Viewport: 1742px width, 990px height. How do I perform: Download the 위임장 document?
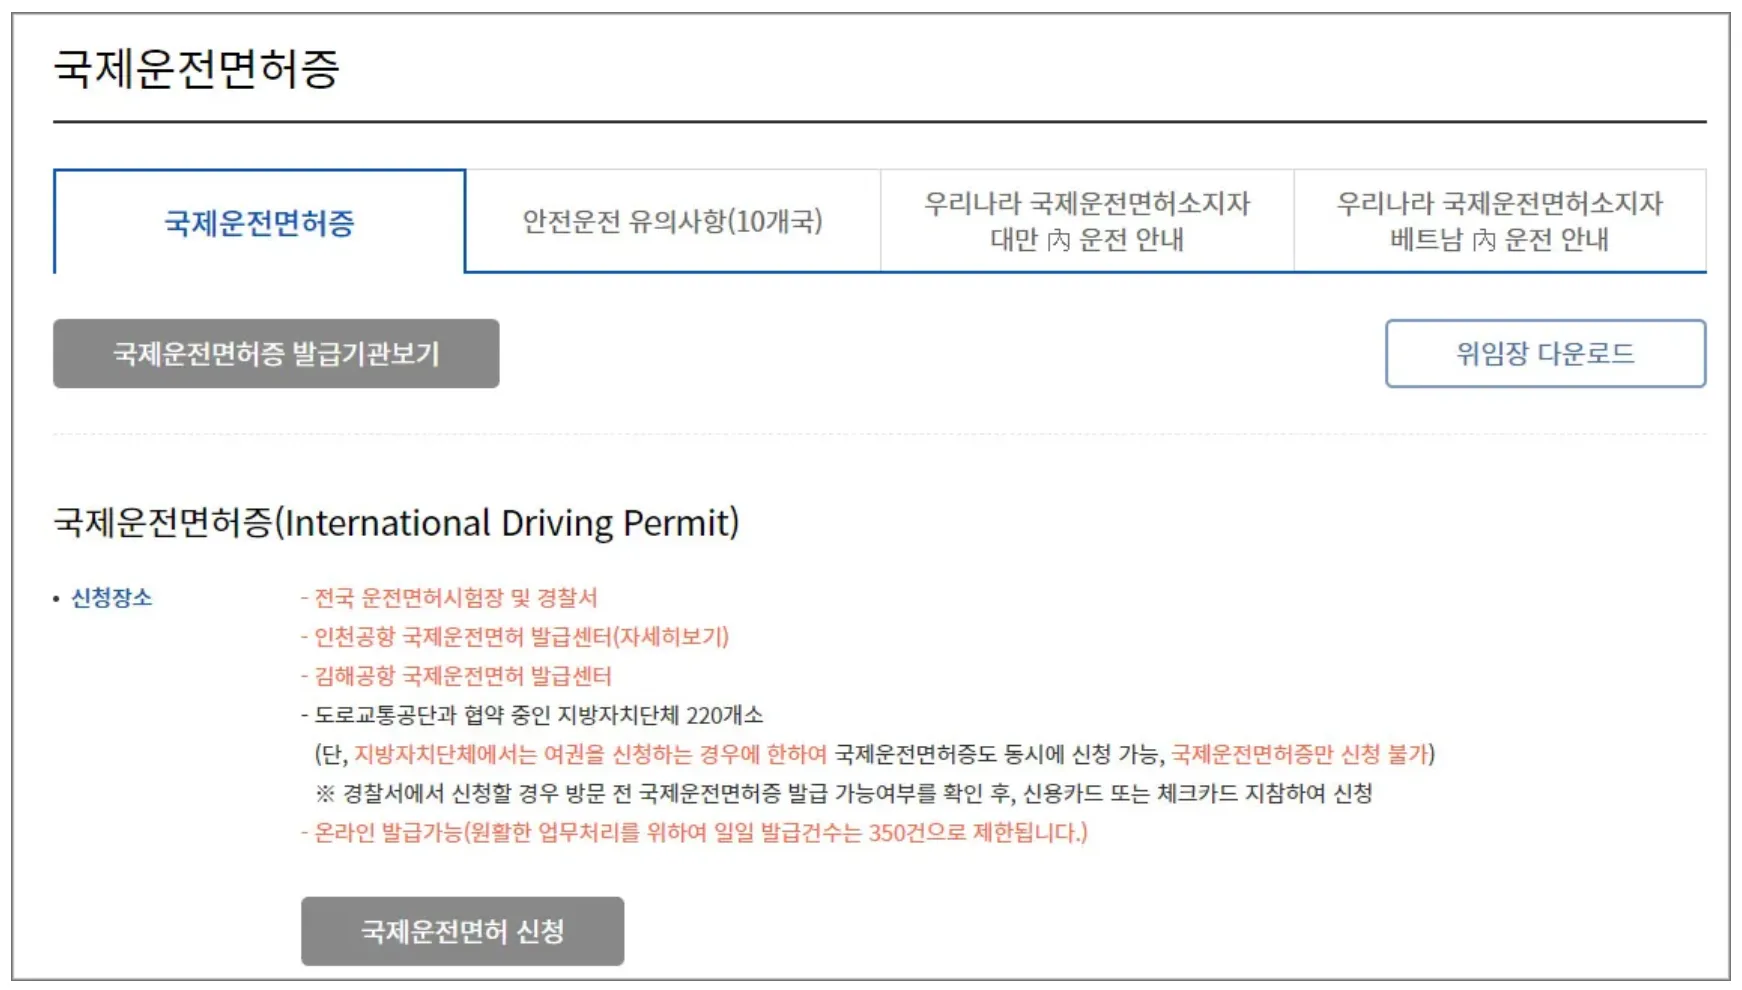point(1544,352)
